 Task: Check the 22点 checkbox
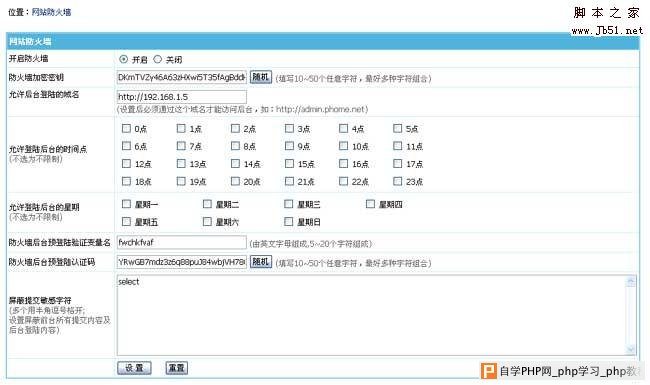[x=343, y=181]
